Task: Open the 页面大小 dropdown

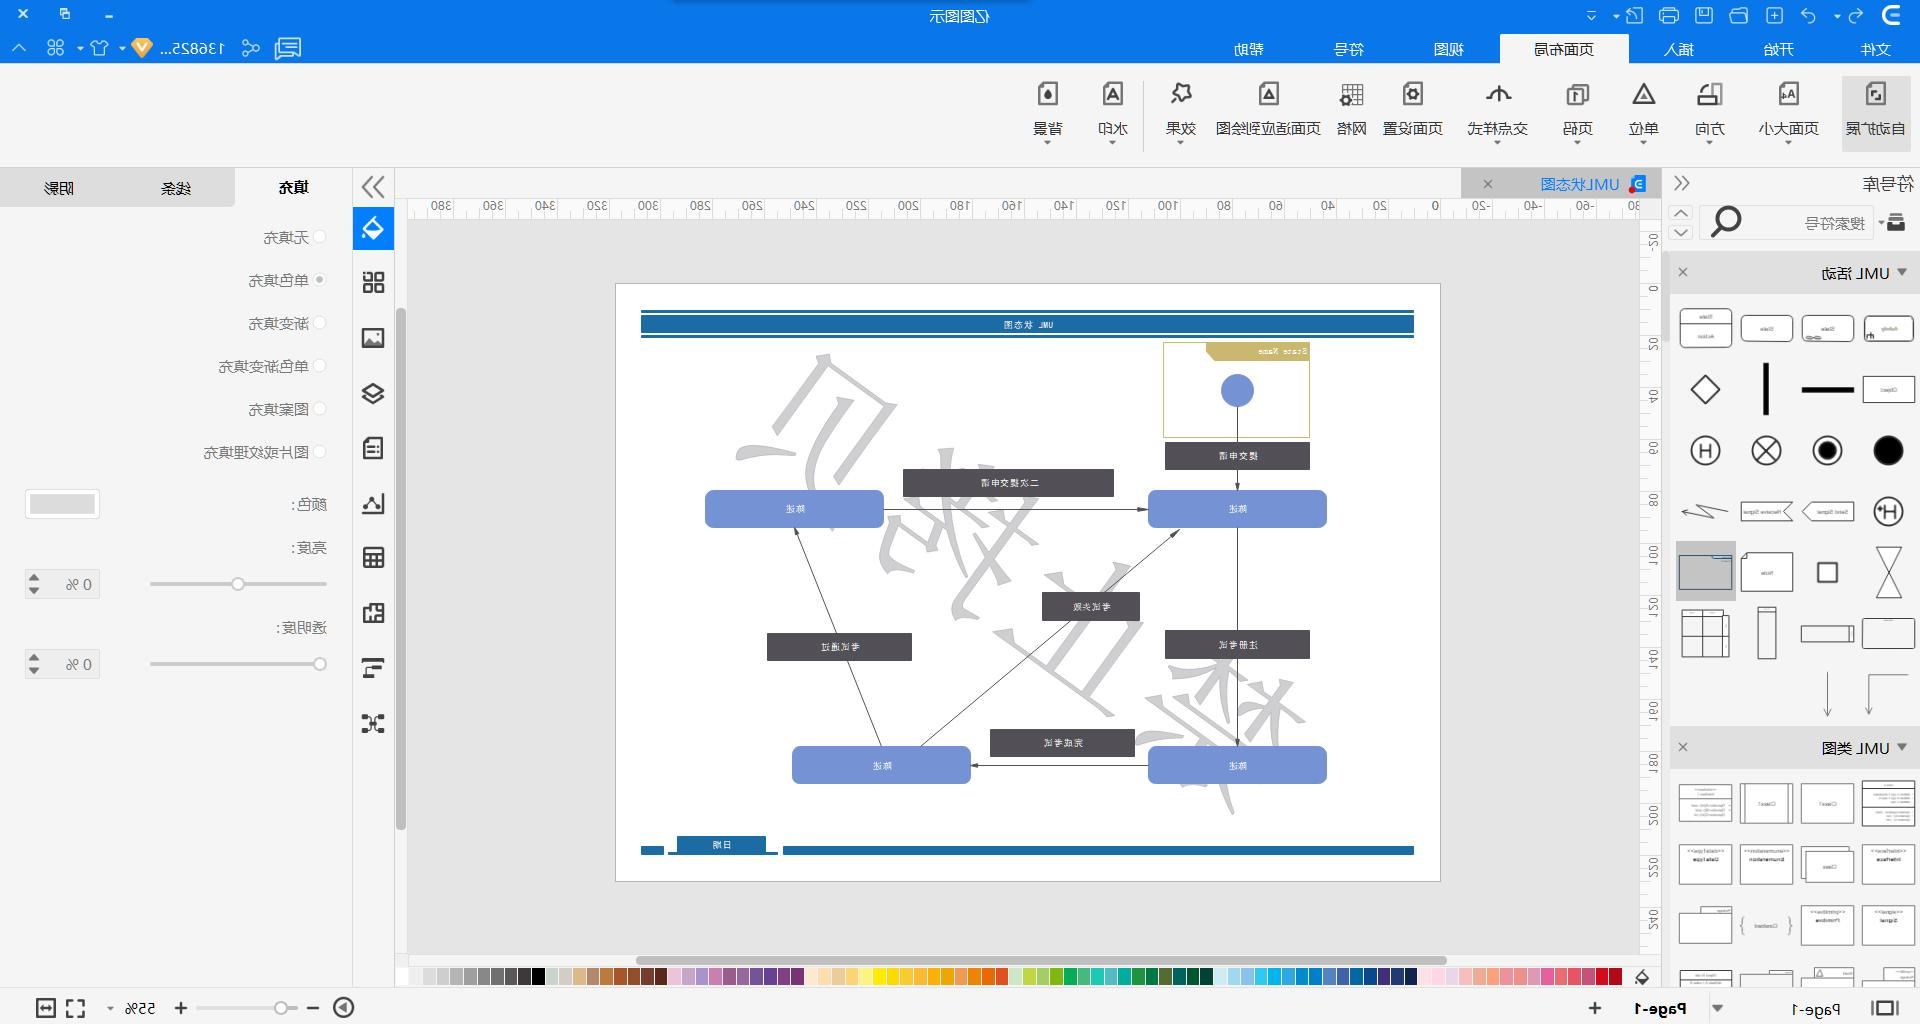Action: coord(1788,113)
